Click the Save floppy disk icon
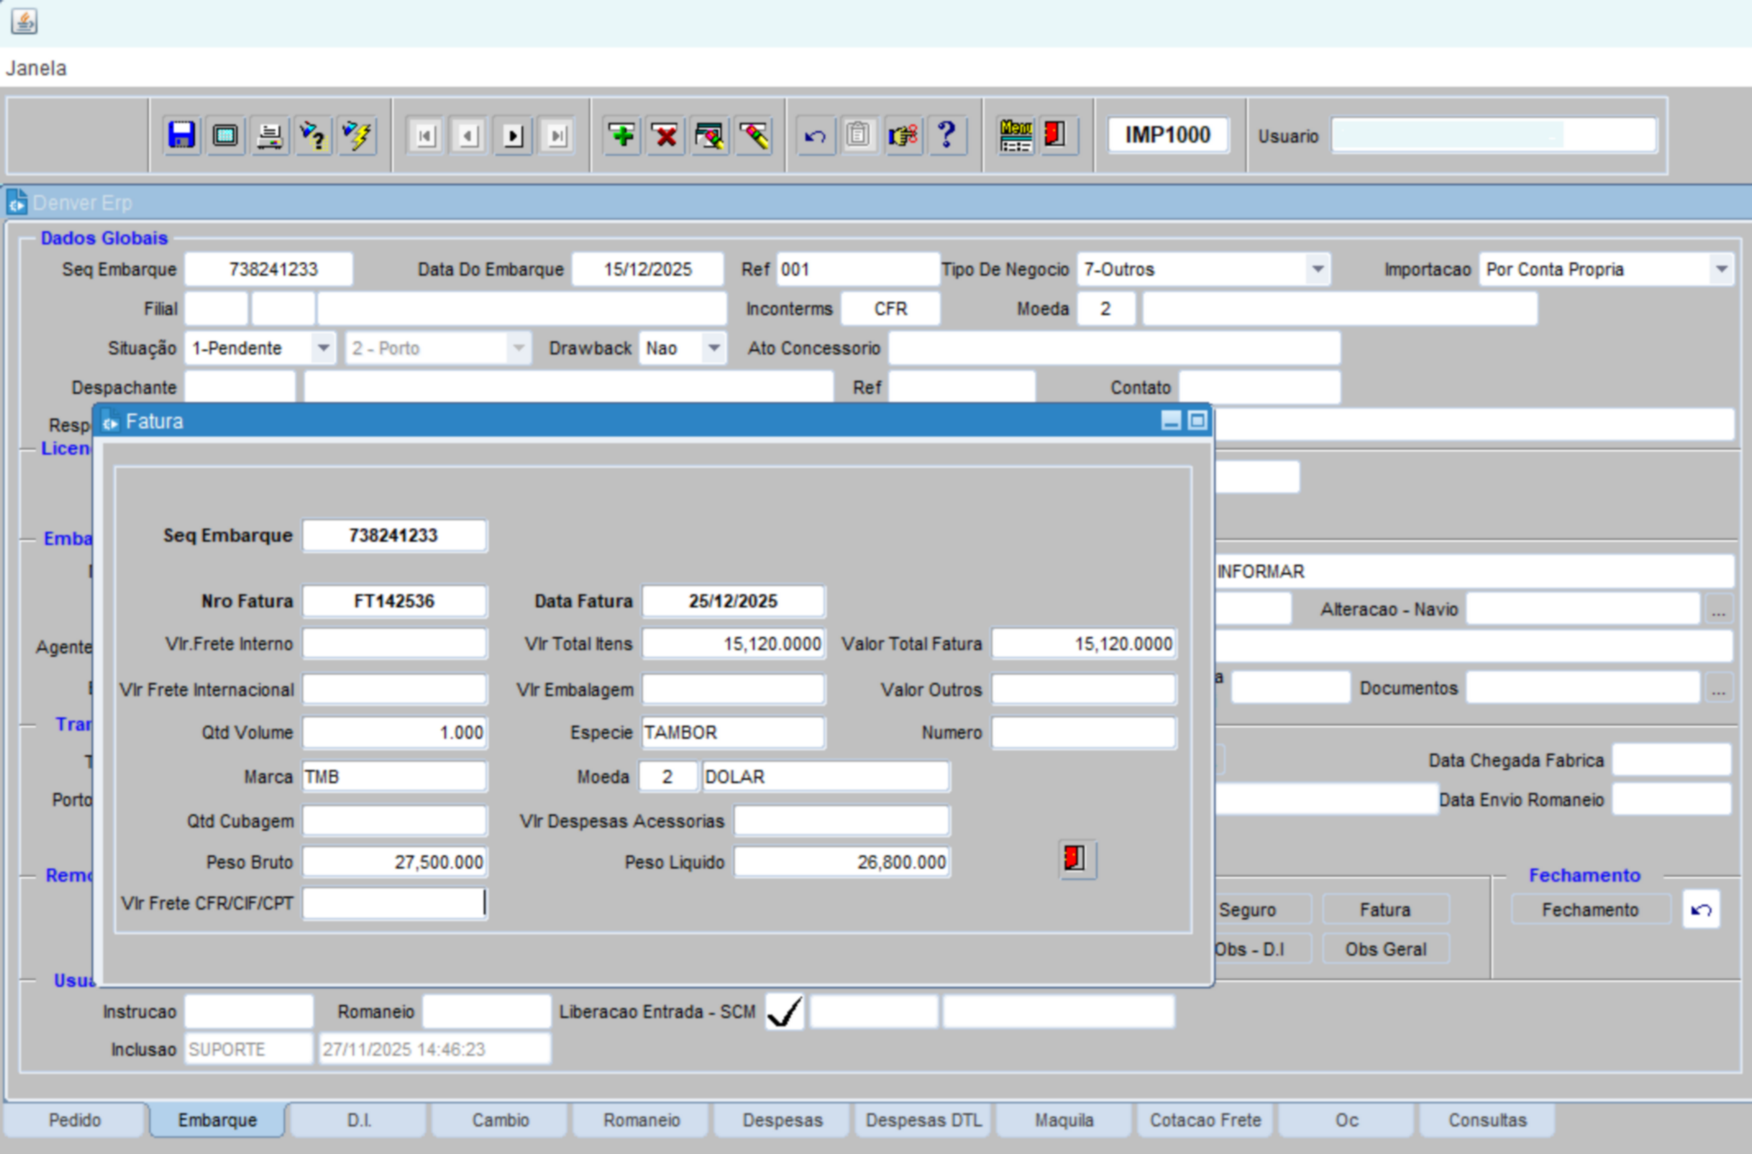The width and height of the screenshot is (1752, 1154). point(181,135)
